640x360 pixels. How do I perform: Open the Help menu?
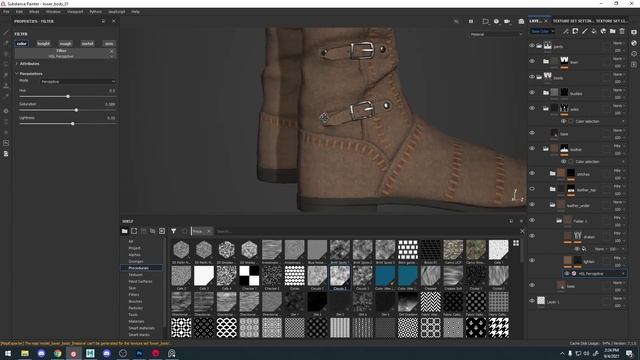[136, 12]
